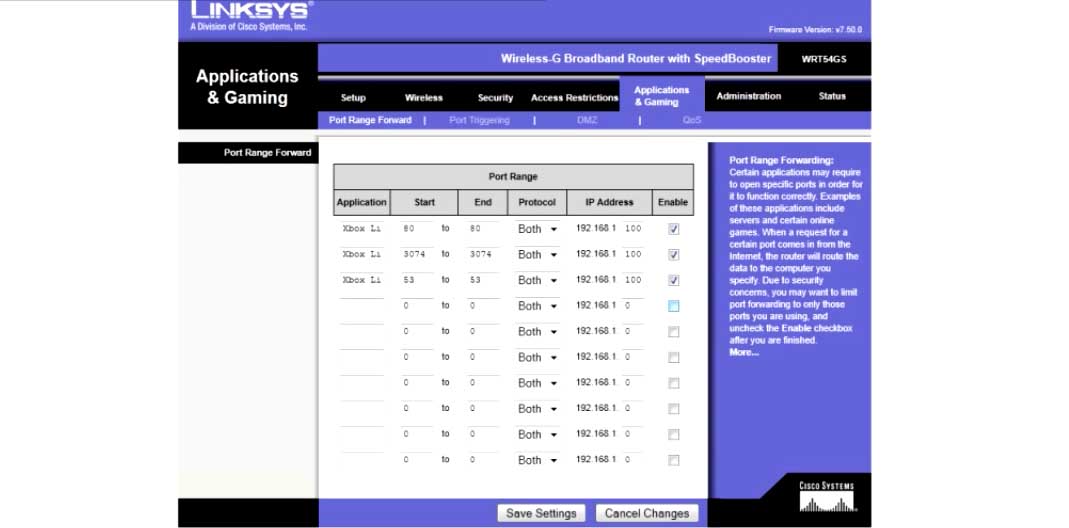Click IP last octet field in port 80 row
Image resolution: width=1069 pixels, height=528 pixels.
click(x=633, y=229)
